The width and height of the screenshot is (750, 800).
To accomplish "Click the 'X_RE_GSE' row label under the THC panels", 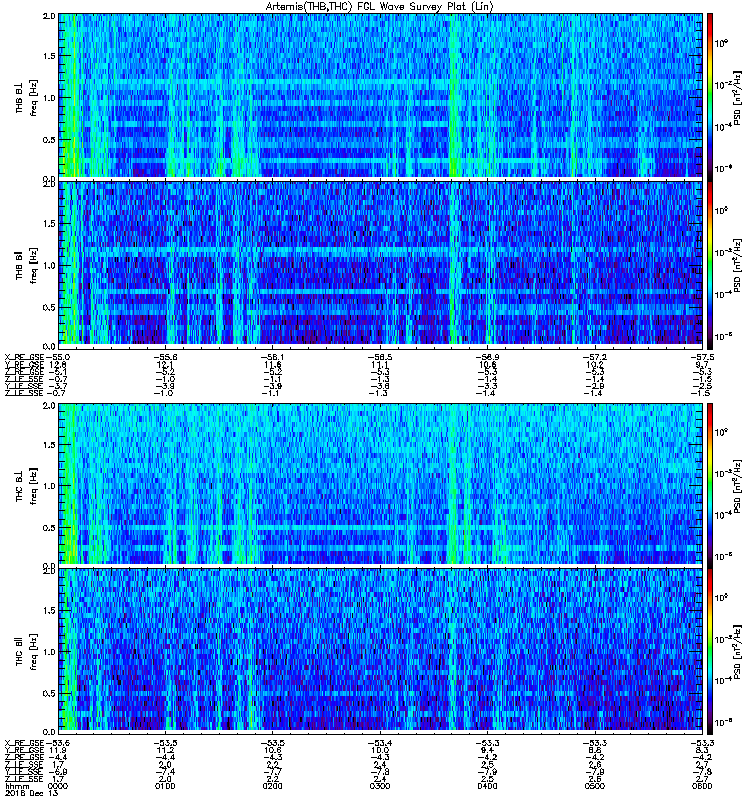I will (x=24, y=743).
